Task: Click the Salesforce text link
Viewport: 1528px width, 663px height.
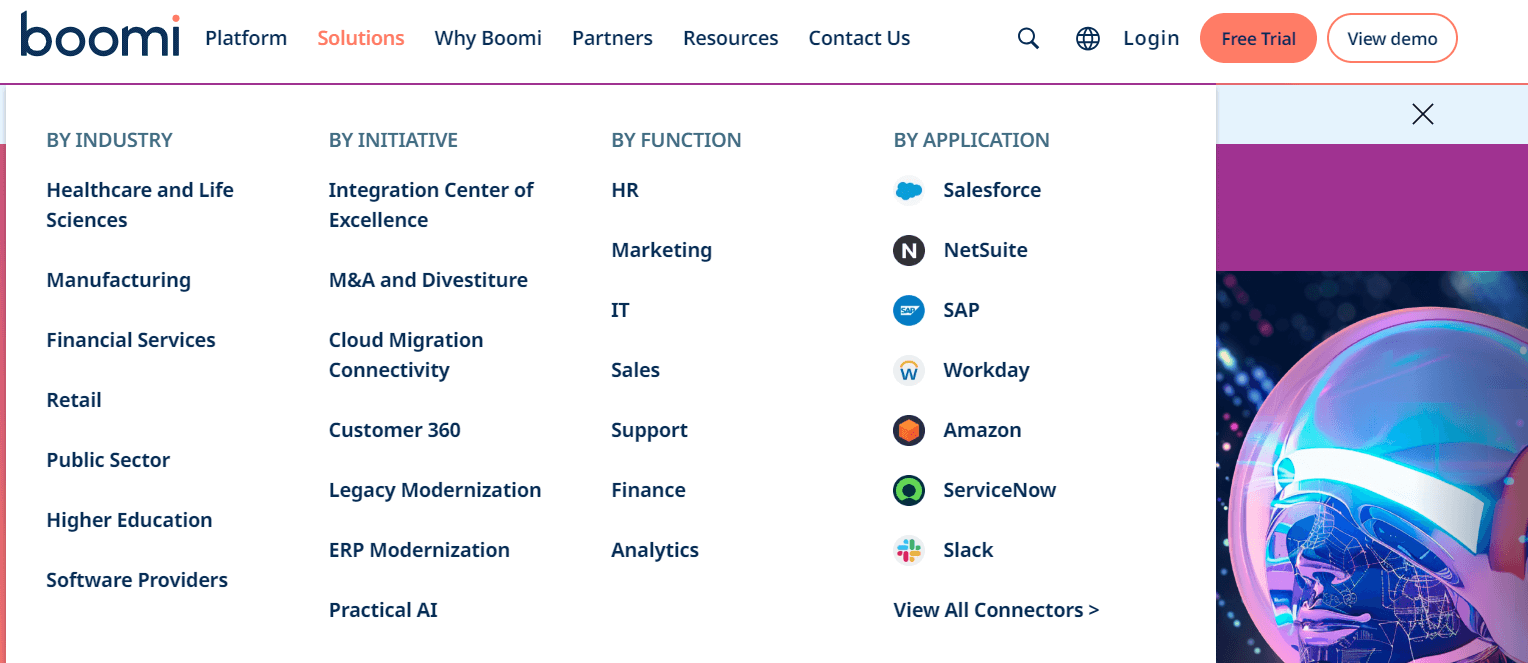Action: pos(992,190)
